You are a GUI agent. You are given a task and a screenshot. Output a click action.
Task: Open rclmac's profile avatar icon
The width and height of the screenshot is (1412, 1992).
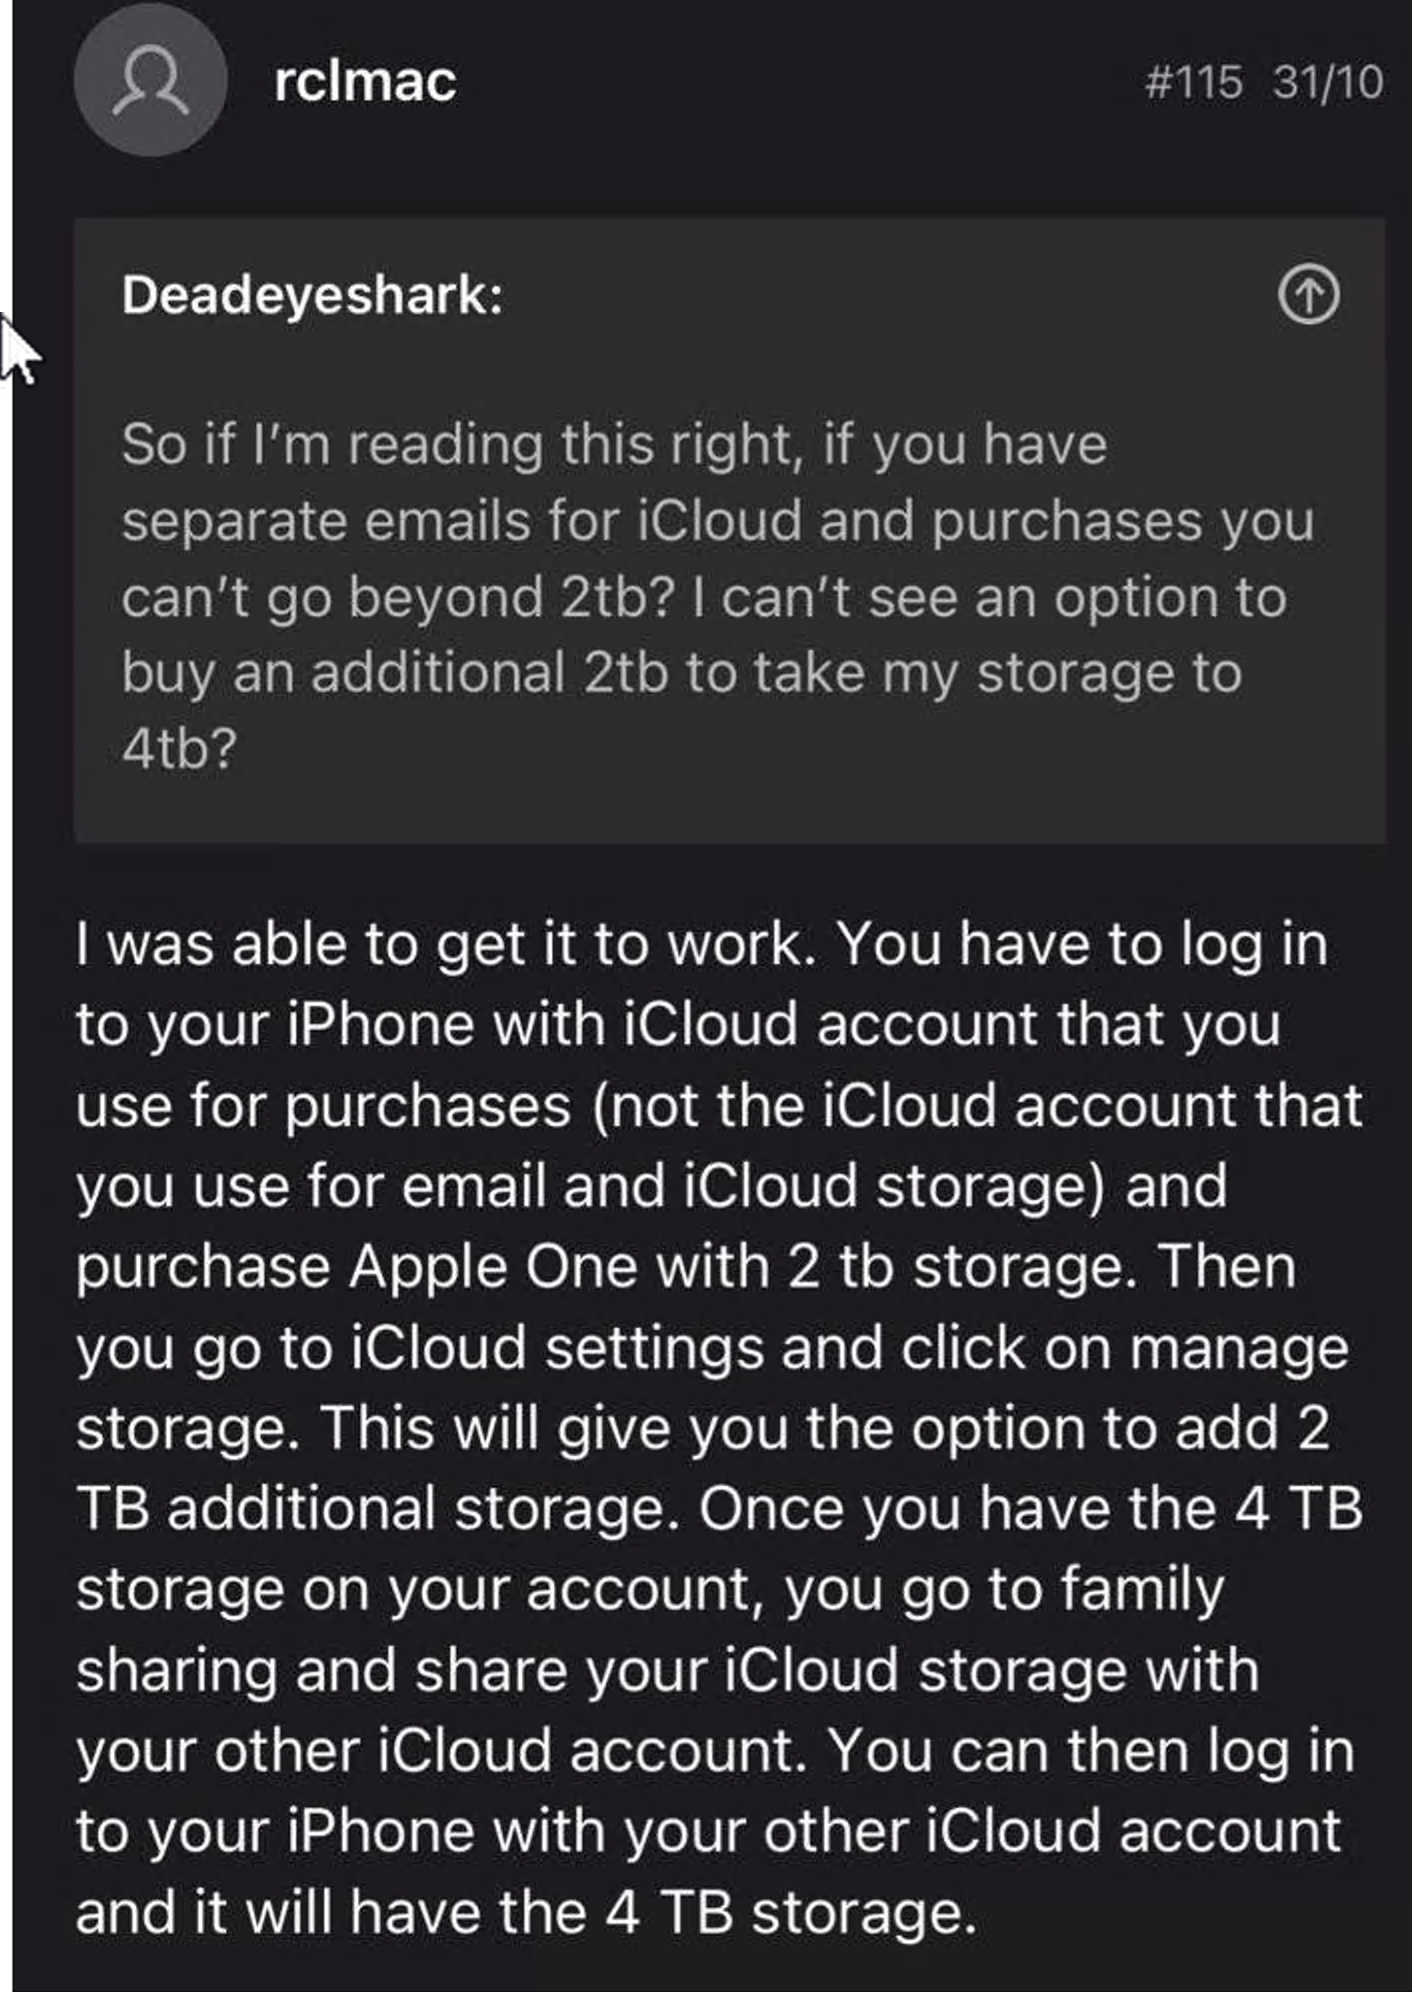point(151,80)
